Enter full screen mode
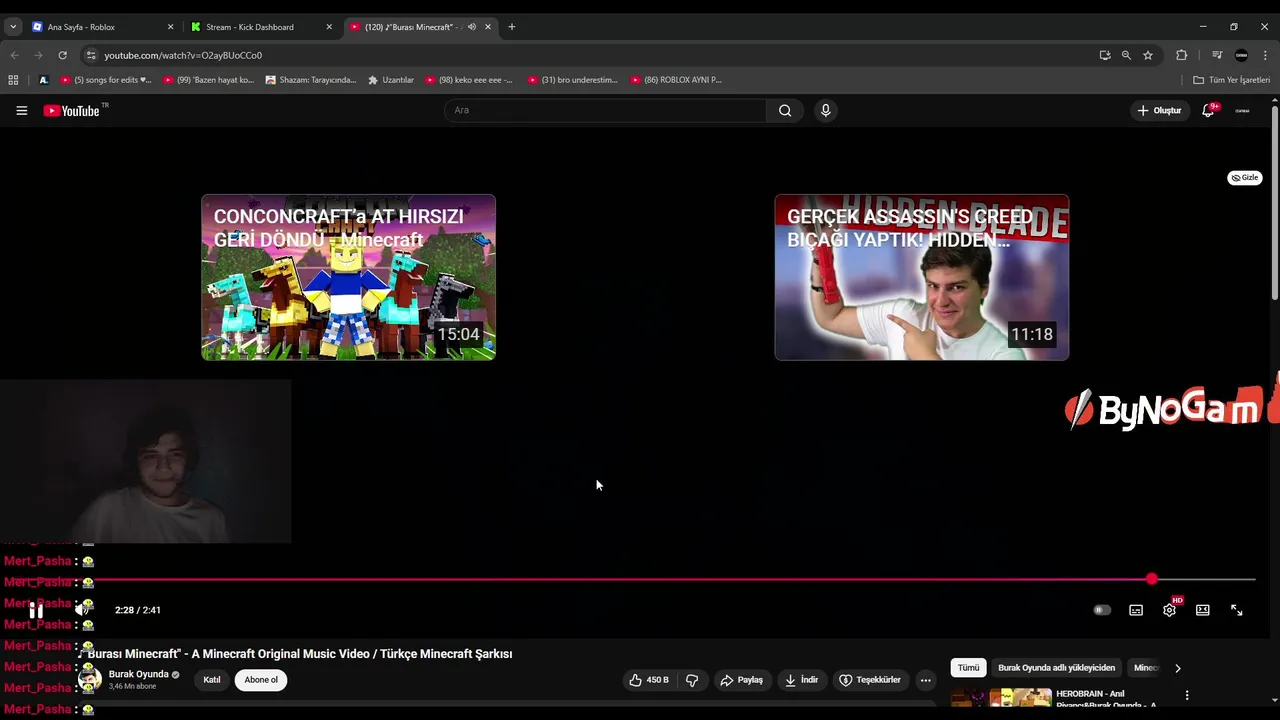 [1237, 610]
